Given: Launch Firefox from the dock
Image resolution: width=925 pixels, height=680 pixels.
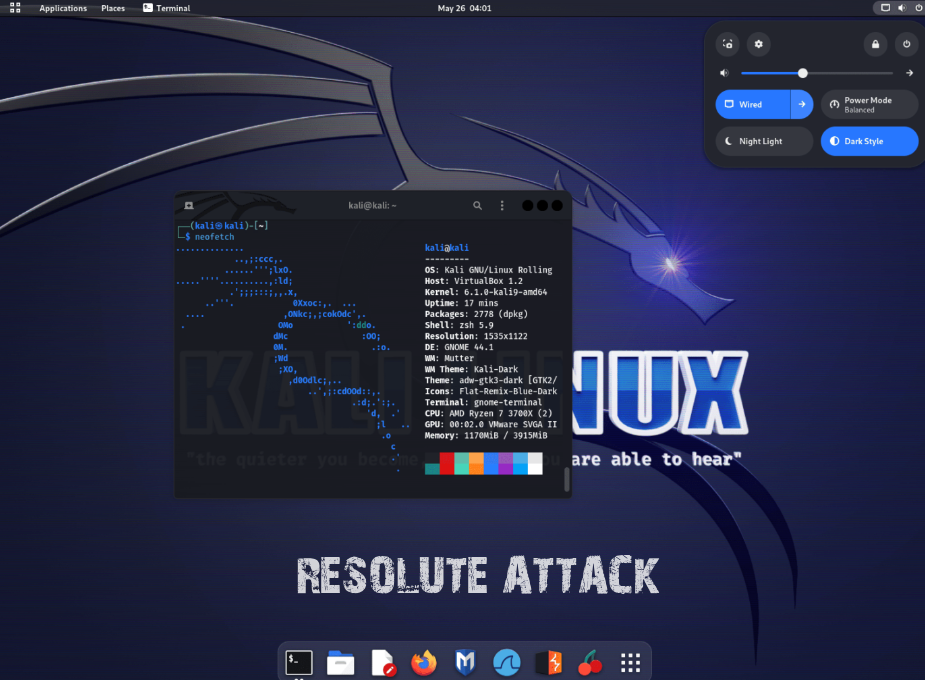Looking at the screenshot, I should (424, 662).
